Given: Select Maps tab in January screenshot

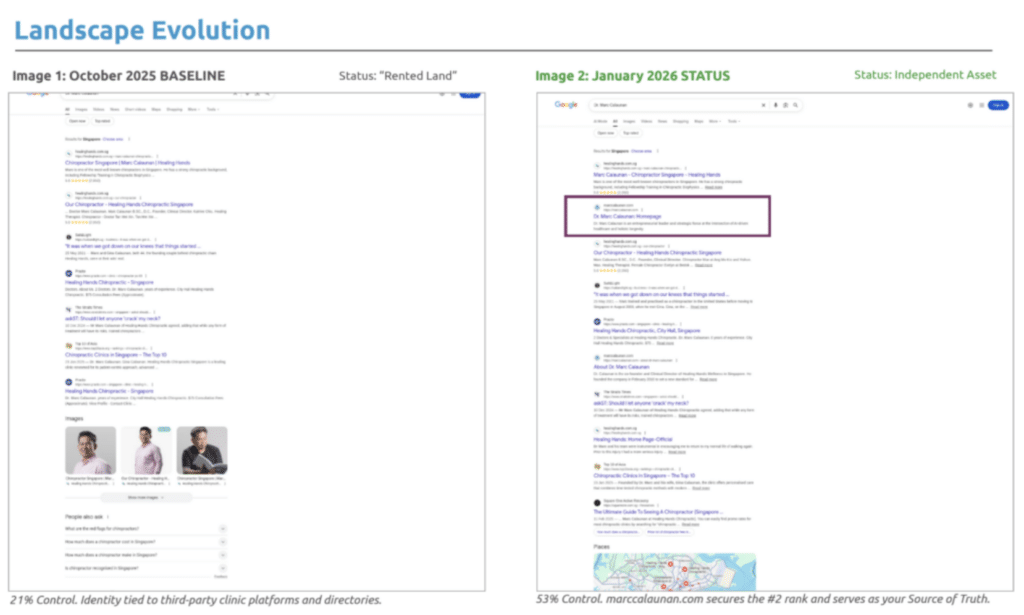Looking at the screenshot, I should click(699, 121).
